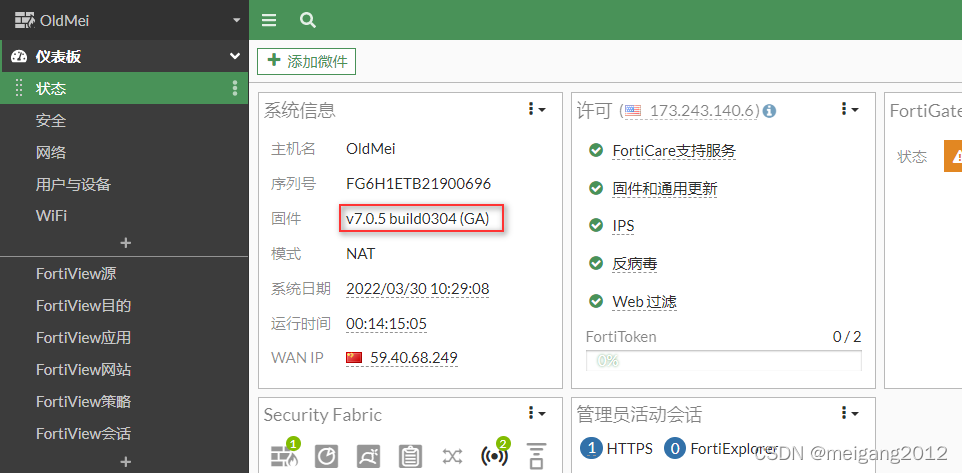This screenshot has height=473, width=962.
Task: Click the 运行时间 value 00:14:15:05
Action: (386, 323)
